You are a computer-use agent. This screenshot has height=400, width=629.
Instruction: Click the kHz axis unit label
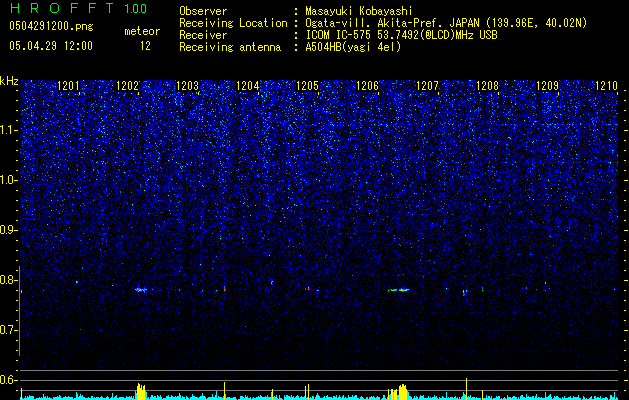[9, 81]
